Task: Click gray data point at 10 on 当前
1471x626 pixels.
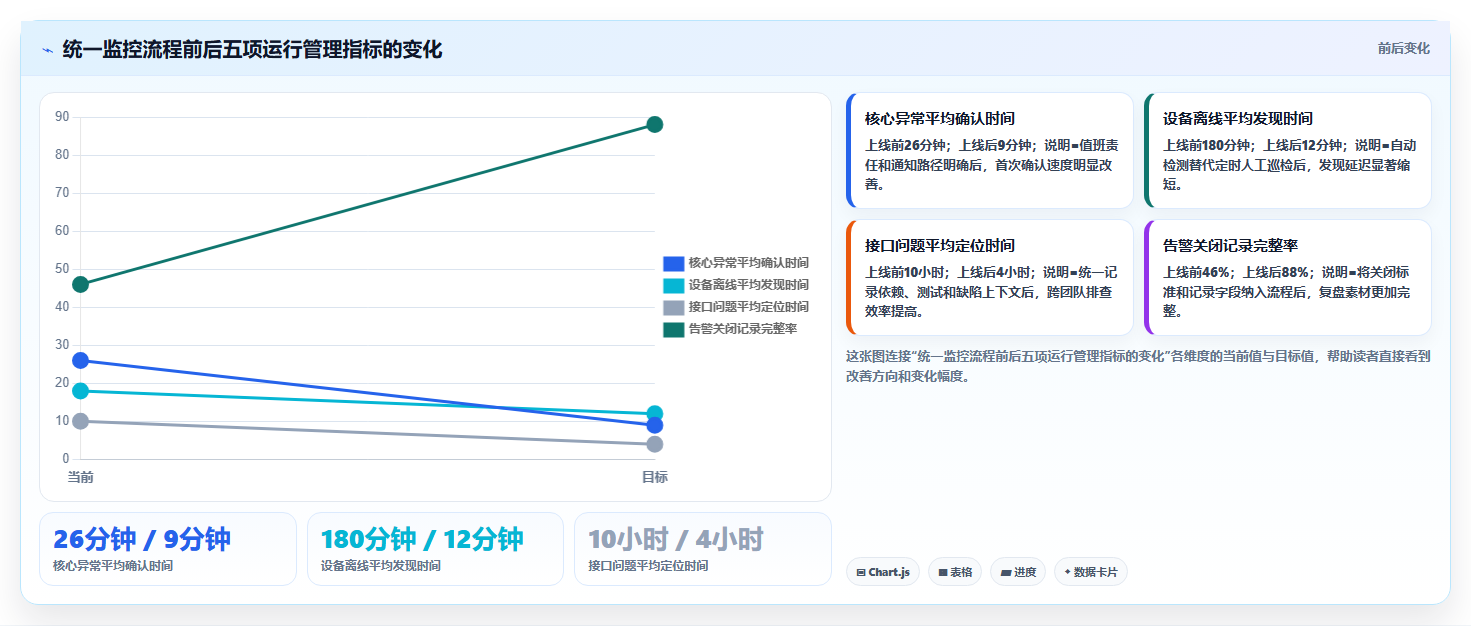Action: pos(80,421)
